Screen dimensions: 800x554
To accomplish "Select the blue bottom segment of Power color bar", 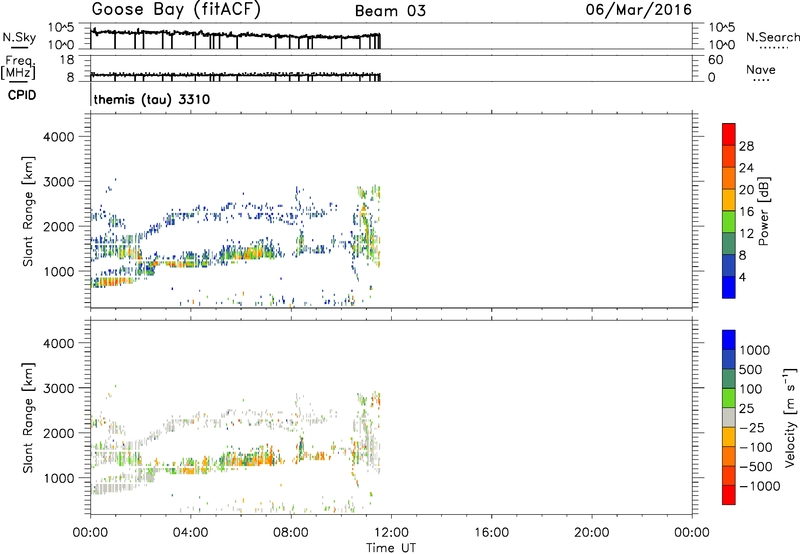I will point(729,287).
